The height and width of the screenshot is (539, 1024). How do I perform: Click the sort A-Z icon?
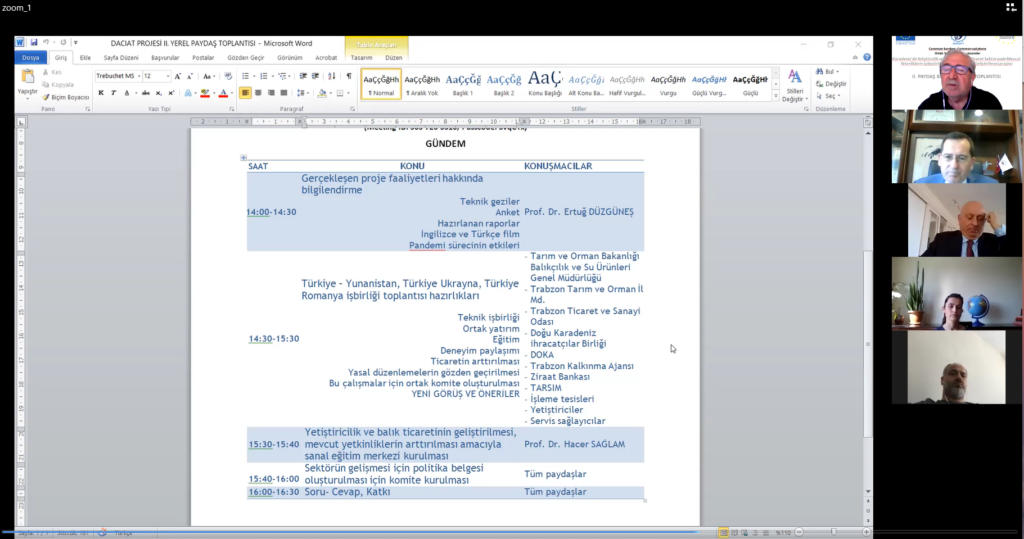[333, 76]
